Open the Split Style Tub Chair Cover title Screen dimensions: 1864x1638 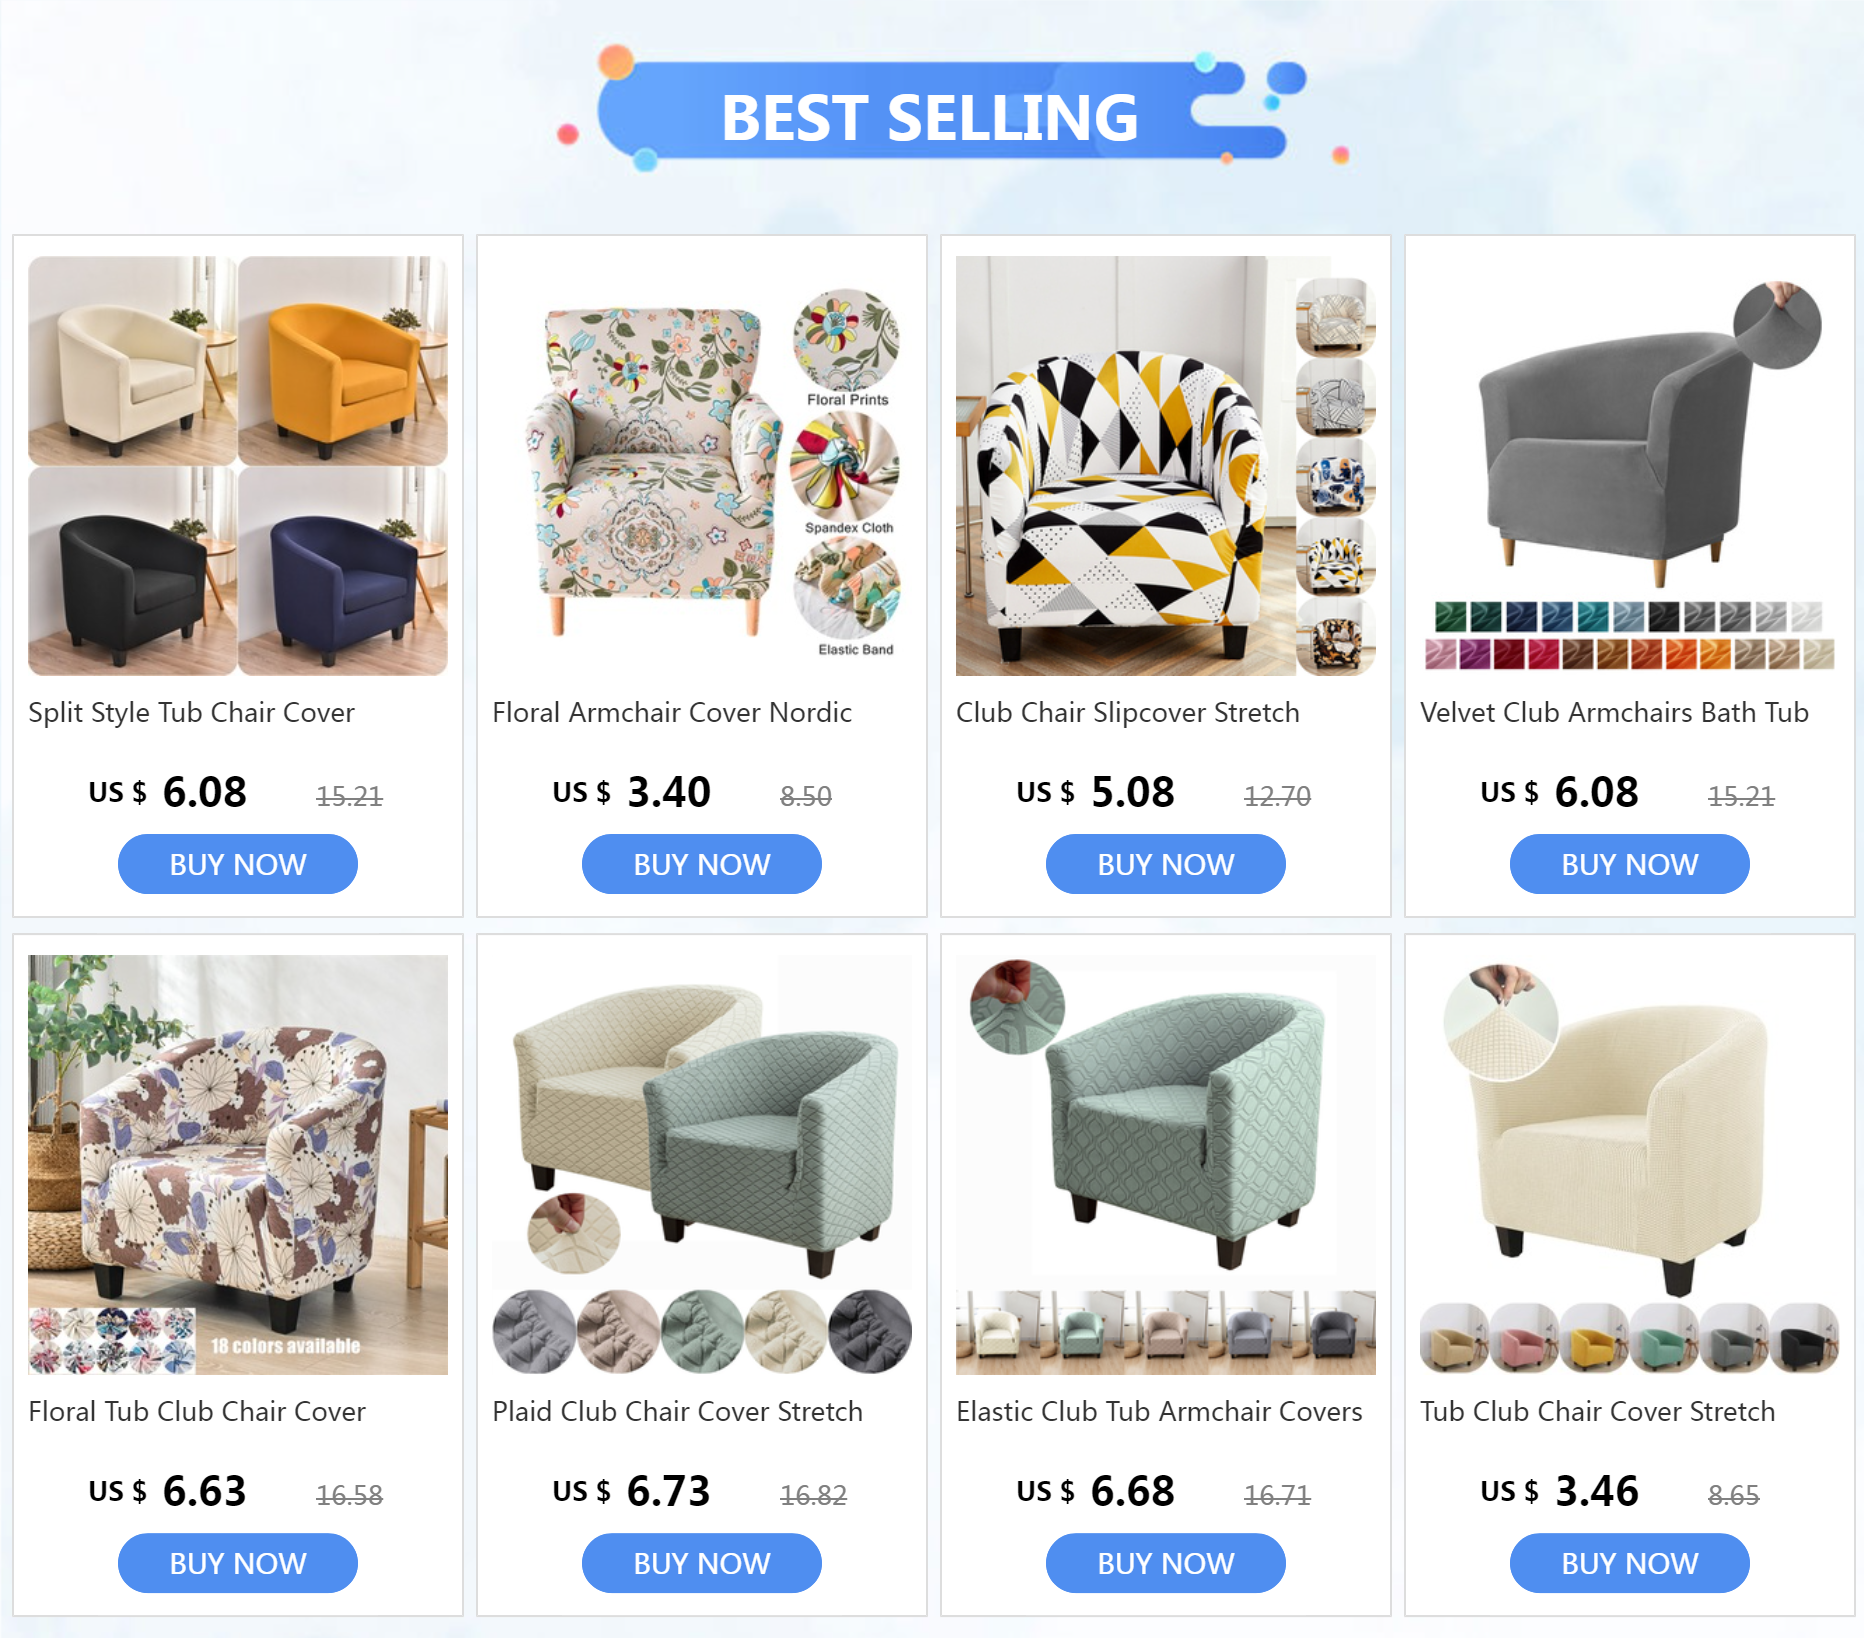(x=191, y=712)
